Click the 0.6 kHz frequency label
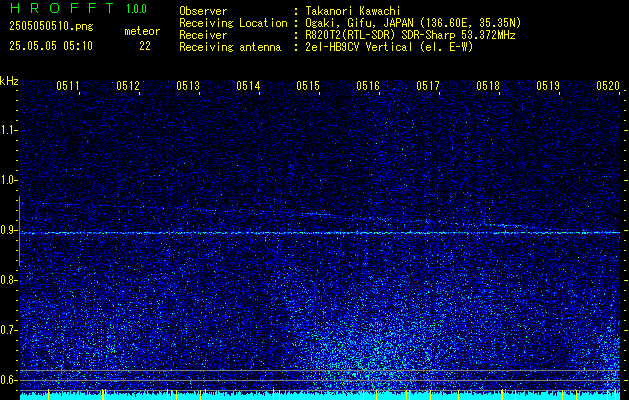The height and width of the screenshot is (400, 629). pos(8,380)
